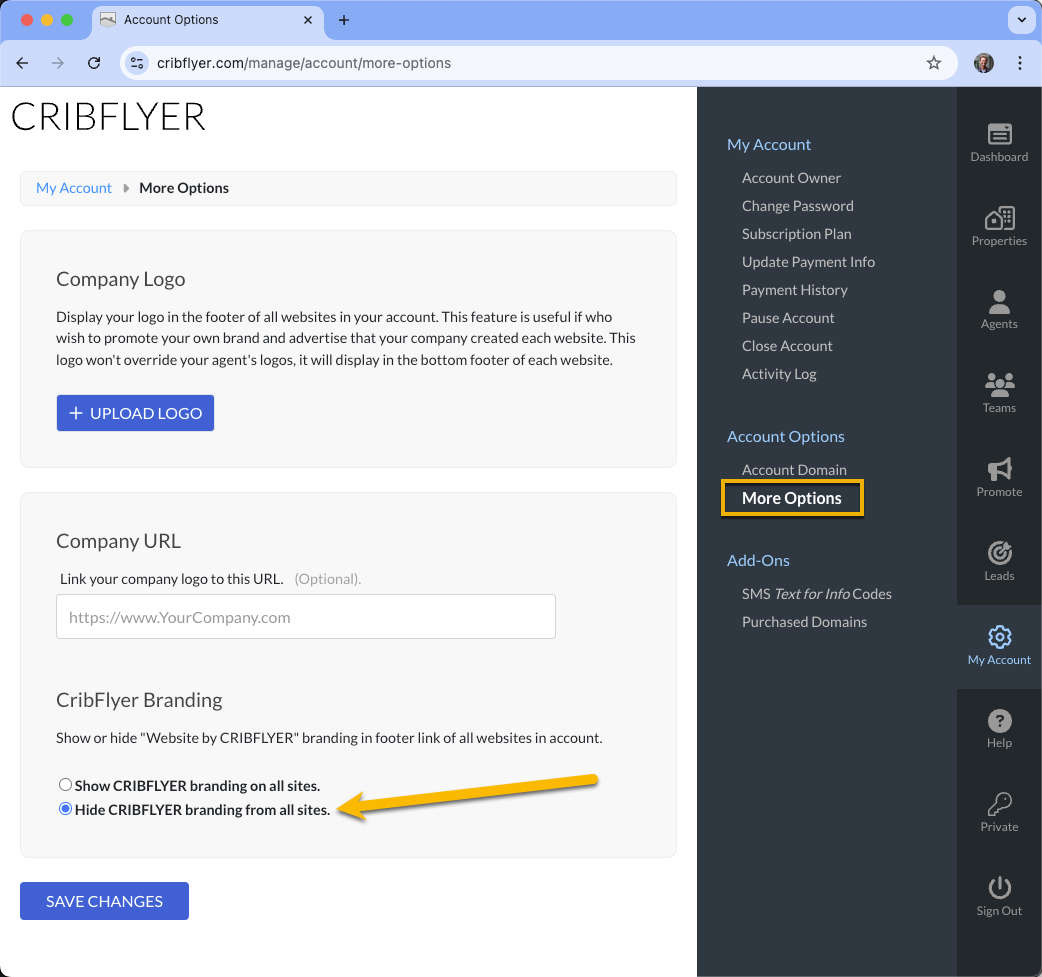Select Show CRIBFLYER branding on all sites
This screenshot has width=1042, height=977.
click(x=65, y=785)
